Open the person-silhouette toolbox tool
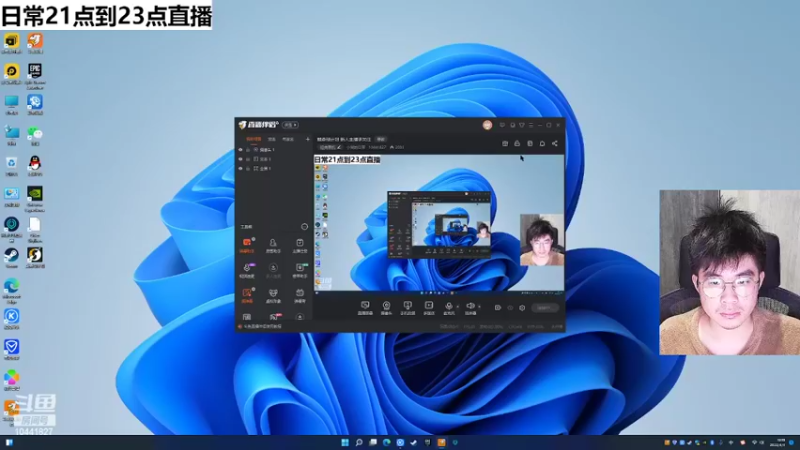Screen dimensions: 800x450 pyautogui.click(x=273, y=245)
